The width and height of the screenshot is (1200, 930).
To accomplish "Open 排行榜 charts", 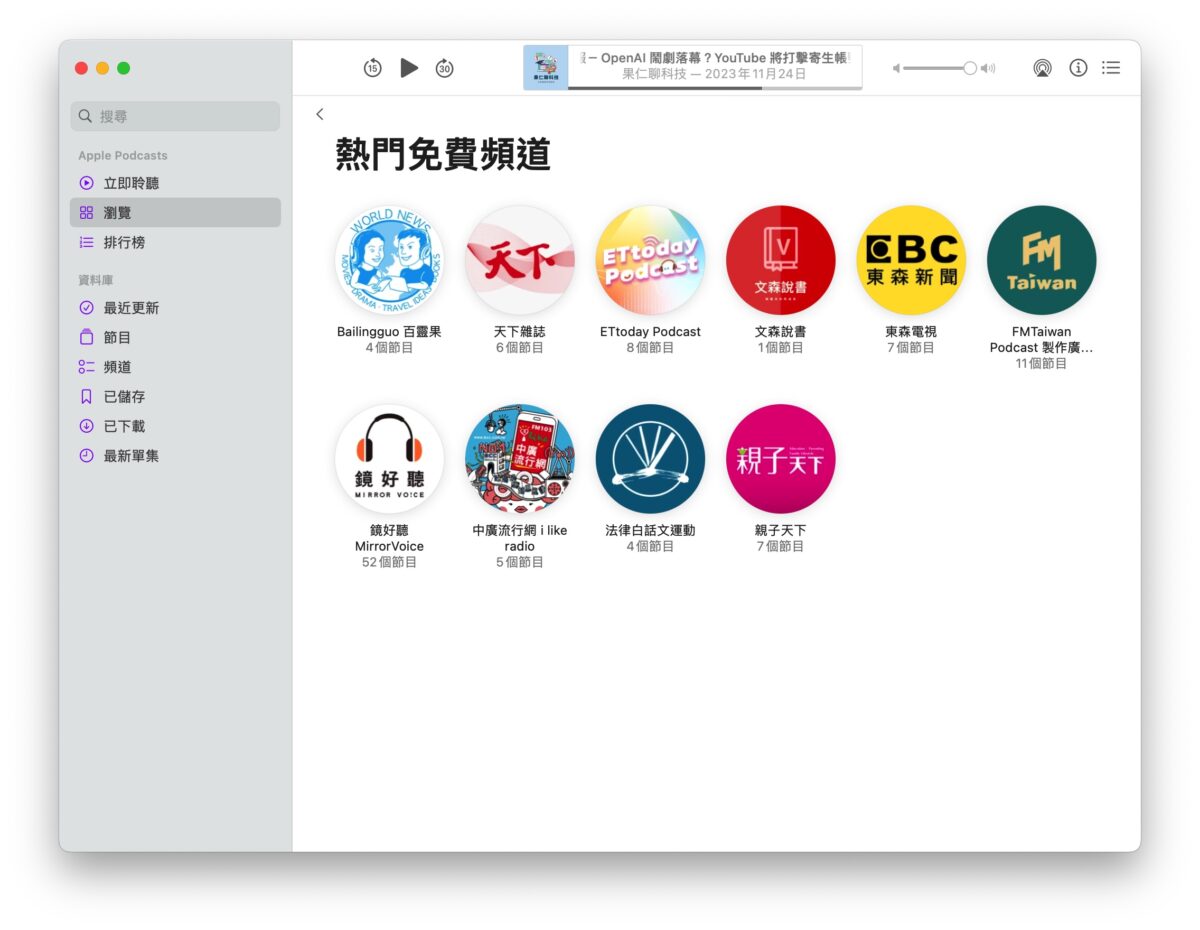I will coord(175,242).
